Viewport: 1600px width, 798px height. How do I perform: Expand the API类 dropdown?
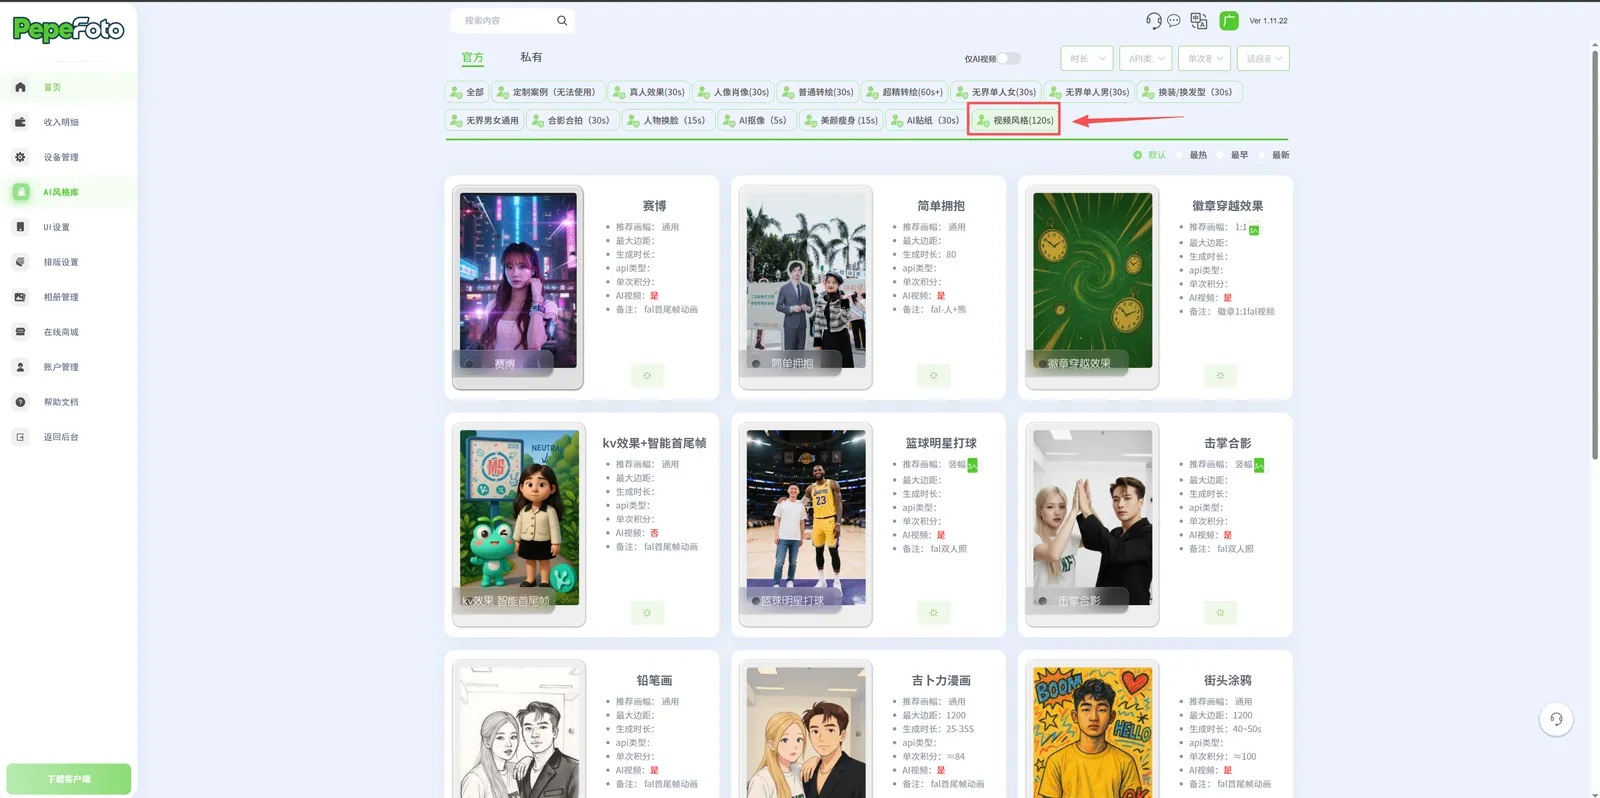click(1145, 58)
